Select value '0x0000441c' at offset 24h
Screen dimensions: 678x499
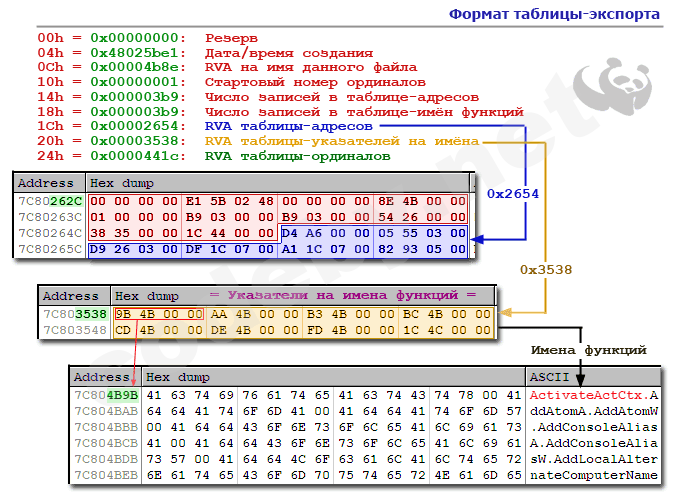134,156
